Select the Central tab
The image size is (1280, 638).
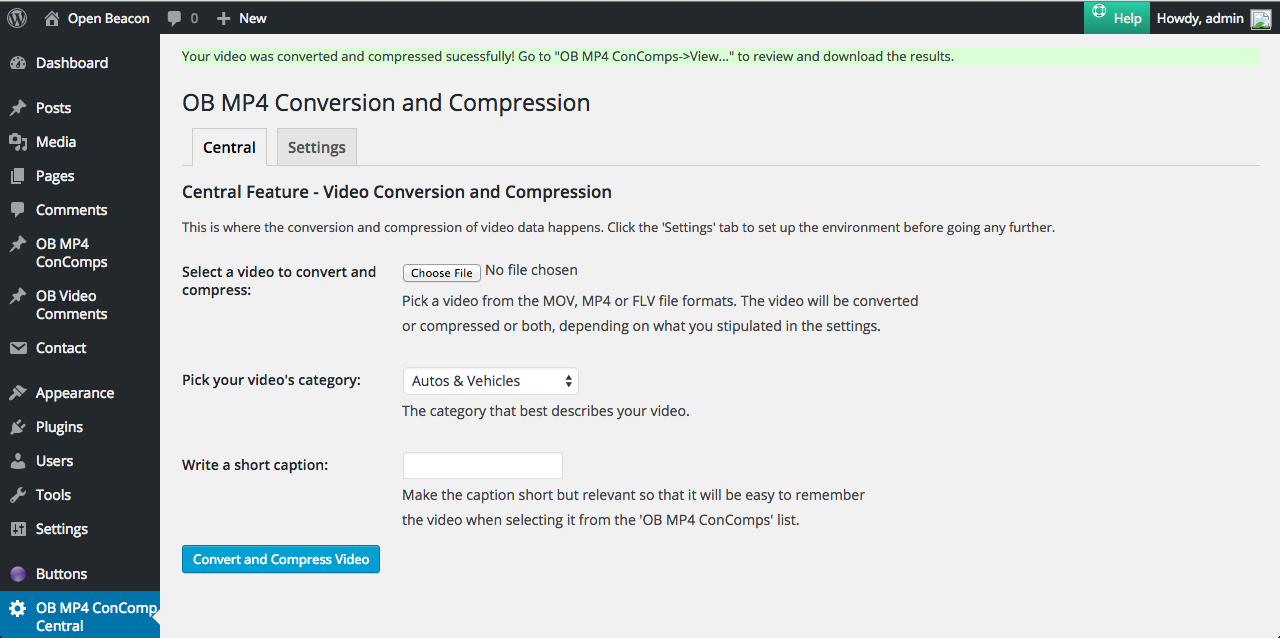click(229, 147)
